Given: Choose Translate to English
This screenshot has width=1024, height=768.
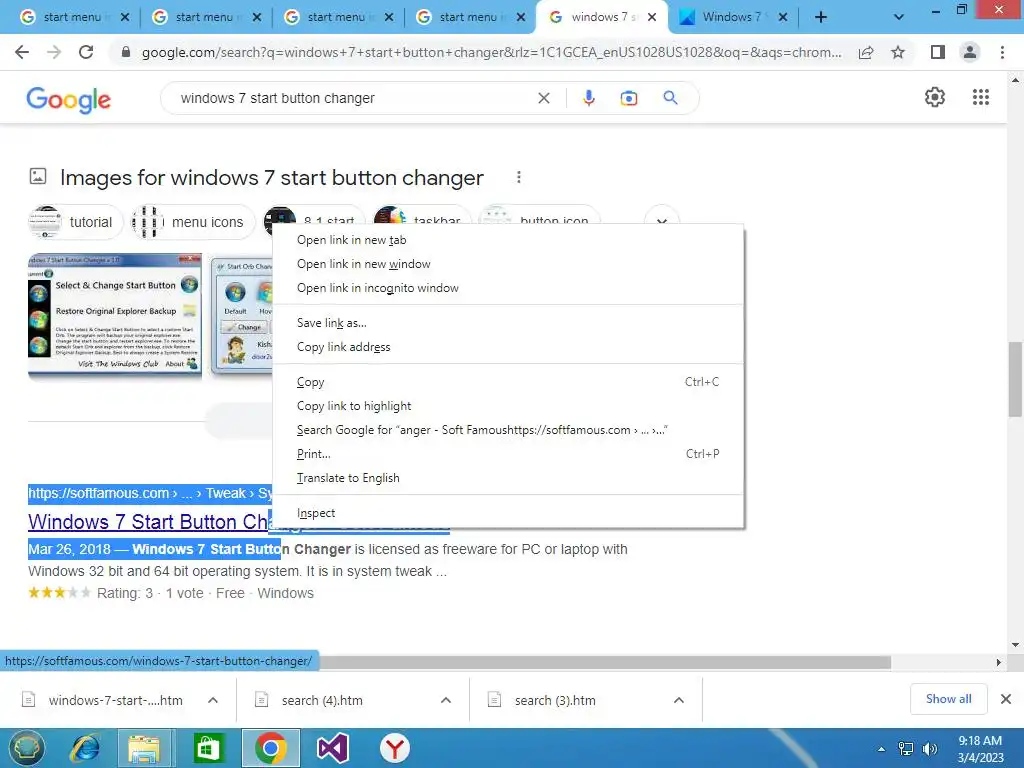Looking at the screenshot, I should pos(508,478).
